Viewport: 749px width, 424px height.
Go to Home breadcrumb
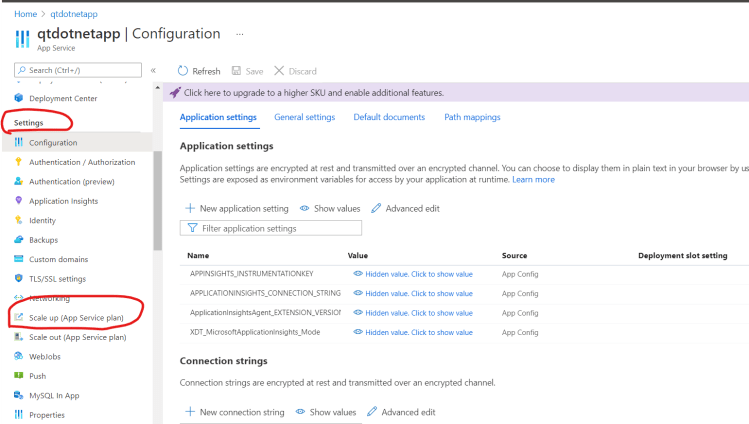pyautogui.click(x=25, y=14)
